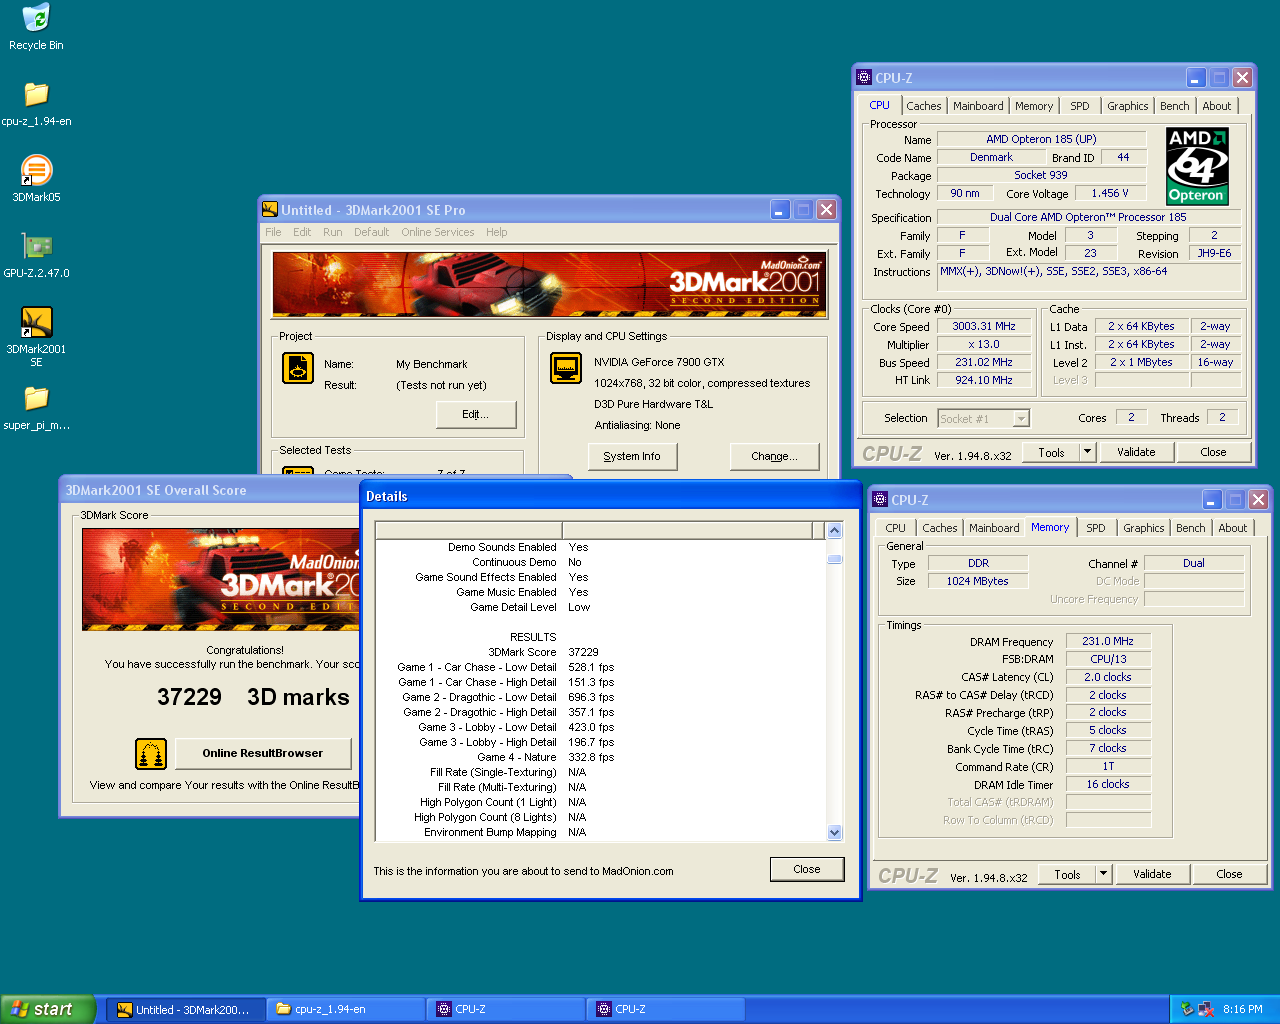
Task: Open the File menu in 3DMark2001
Action: tap(273, 232)
